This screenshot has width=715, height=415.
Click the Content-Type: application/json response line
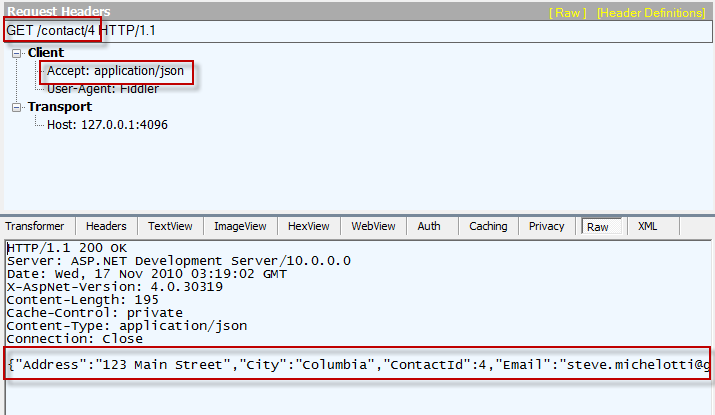pos(127,326)
